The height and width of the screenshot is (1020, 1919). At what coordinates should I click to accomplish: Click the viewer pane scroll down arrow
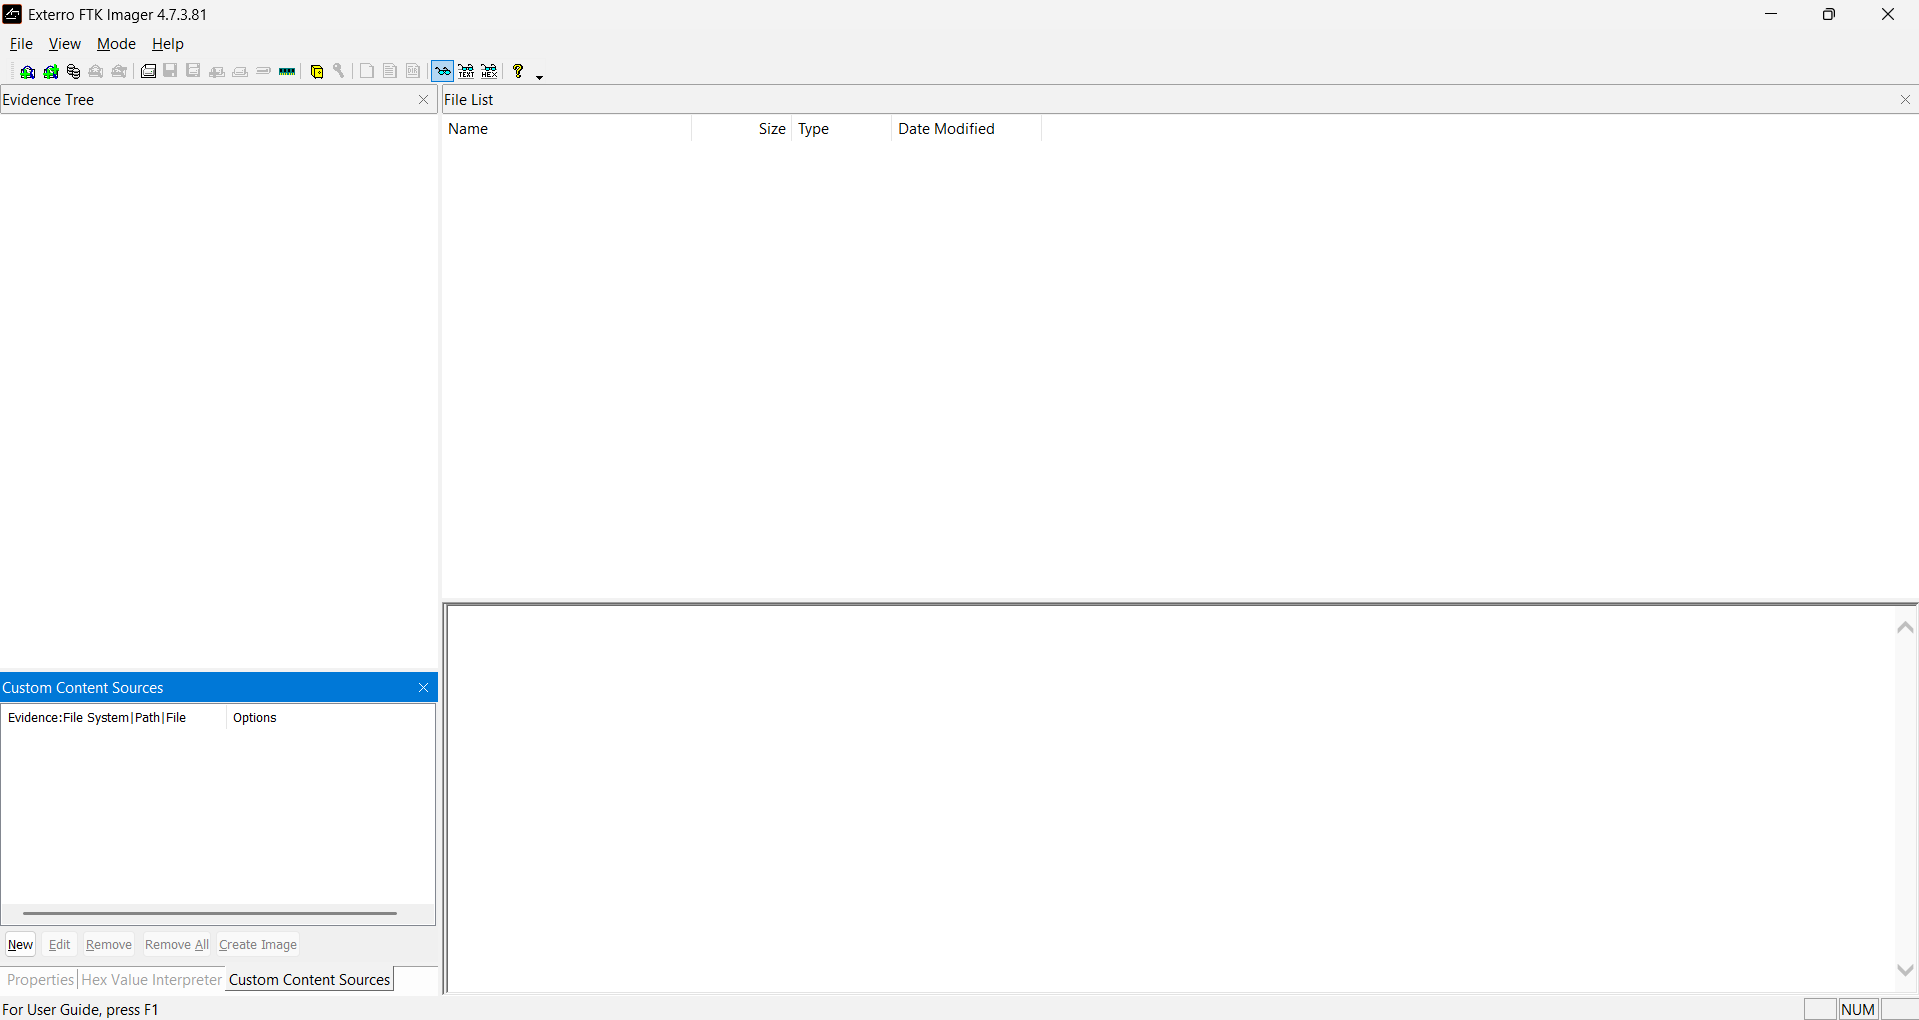1905,970
